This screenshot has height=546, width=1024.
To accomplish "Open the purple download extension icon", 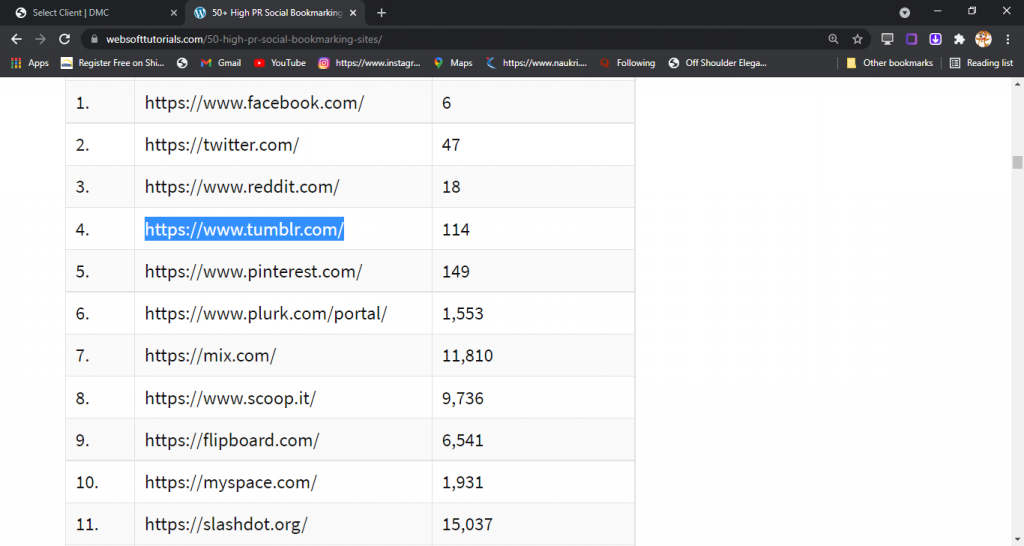I will click(x=935, y=39).
